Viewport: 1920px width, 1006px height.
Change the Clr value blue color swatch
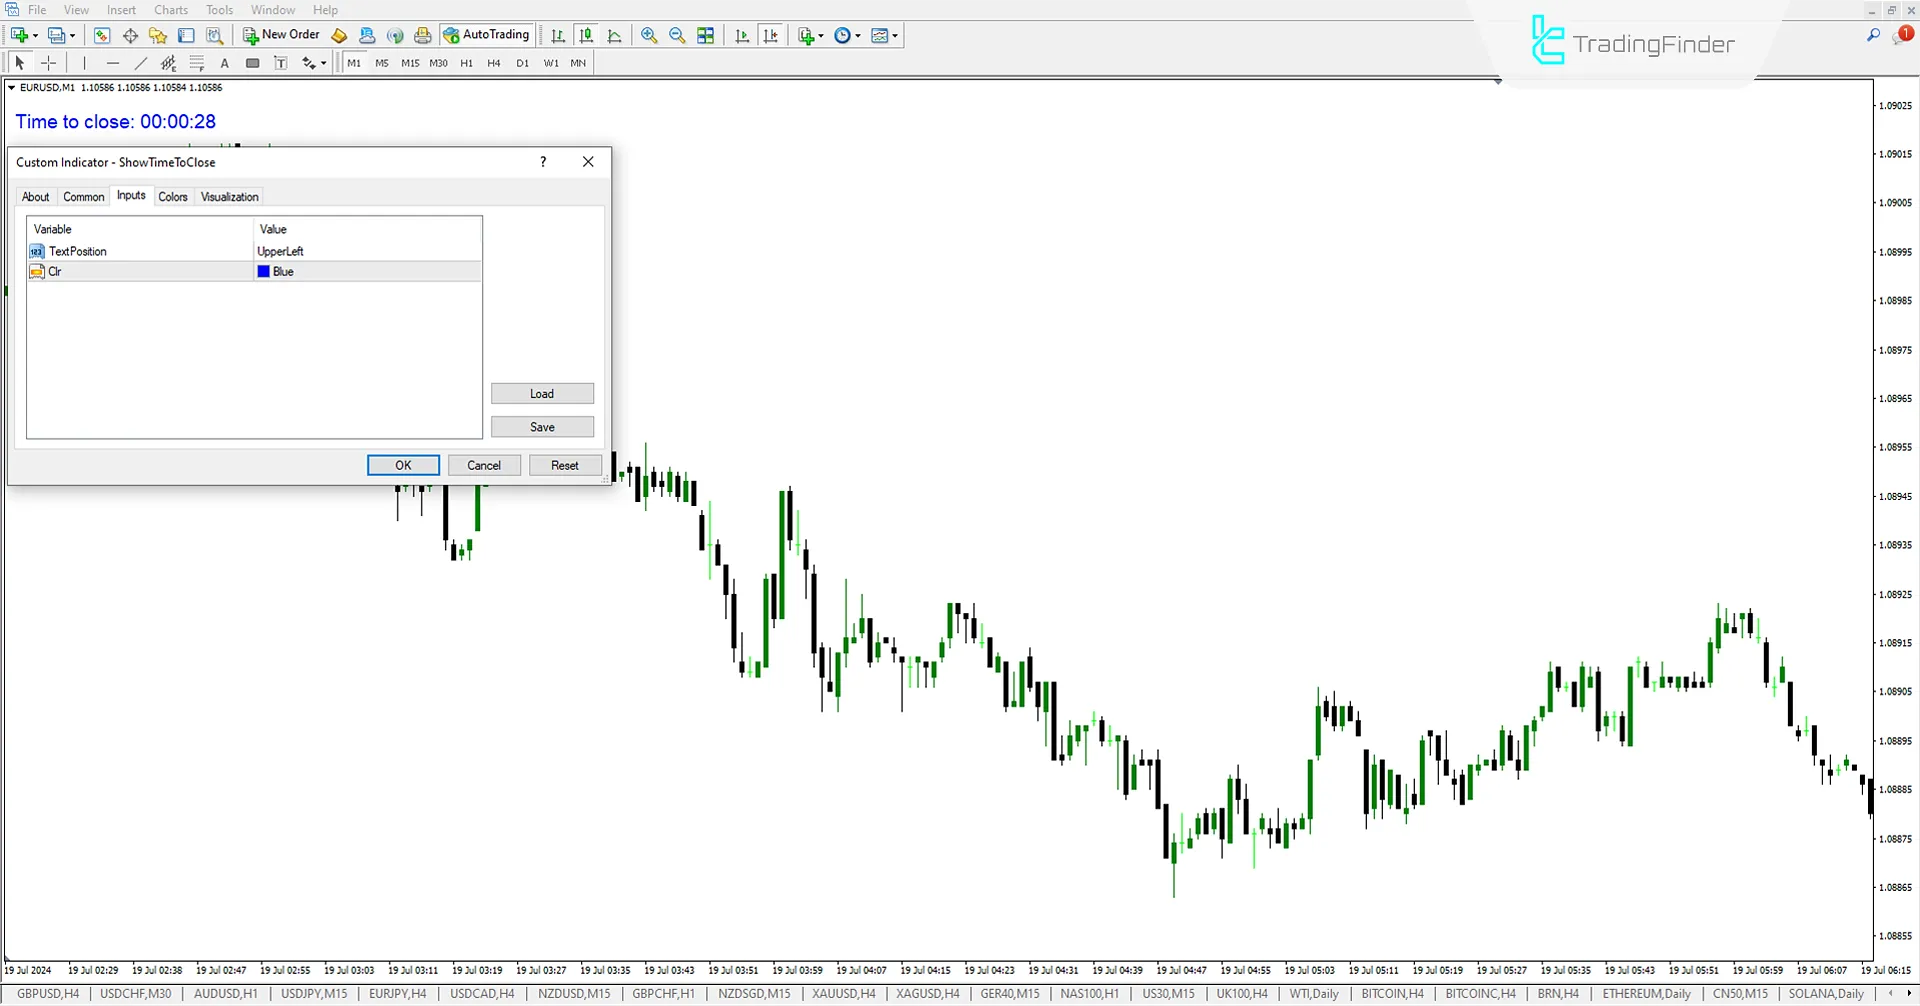pyautogui.click(x=264, y=271)
